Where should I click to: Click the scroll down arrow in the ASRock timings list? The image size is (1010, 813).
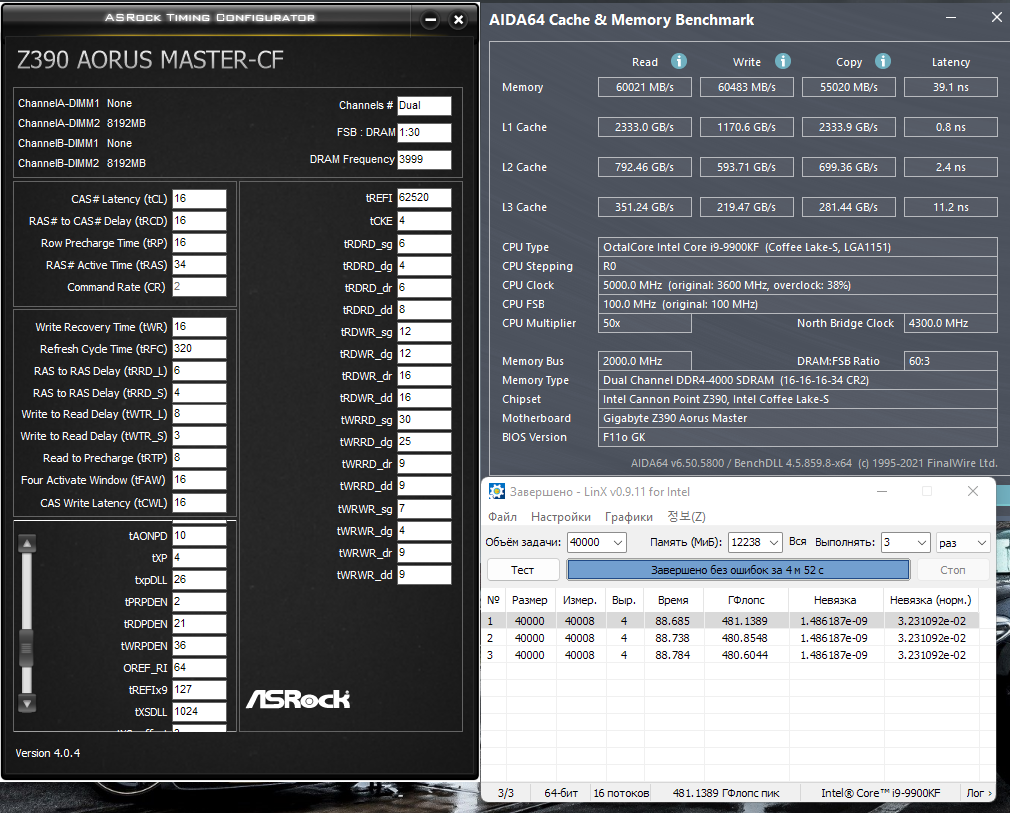[27, 703]
